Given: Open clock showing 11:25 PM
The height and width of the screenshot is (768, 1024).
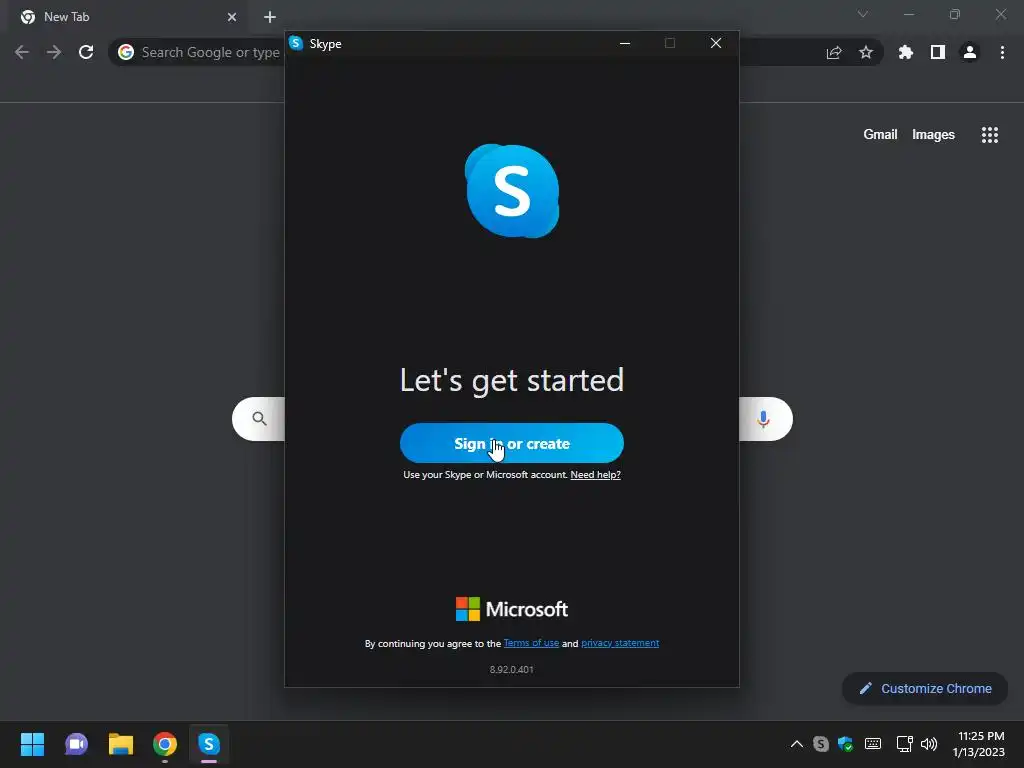Looking at the screenshot, I should pos(978,744).
